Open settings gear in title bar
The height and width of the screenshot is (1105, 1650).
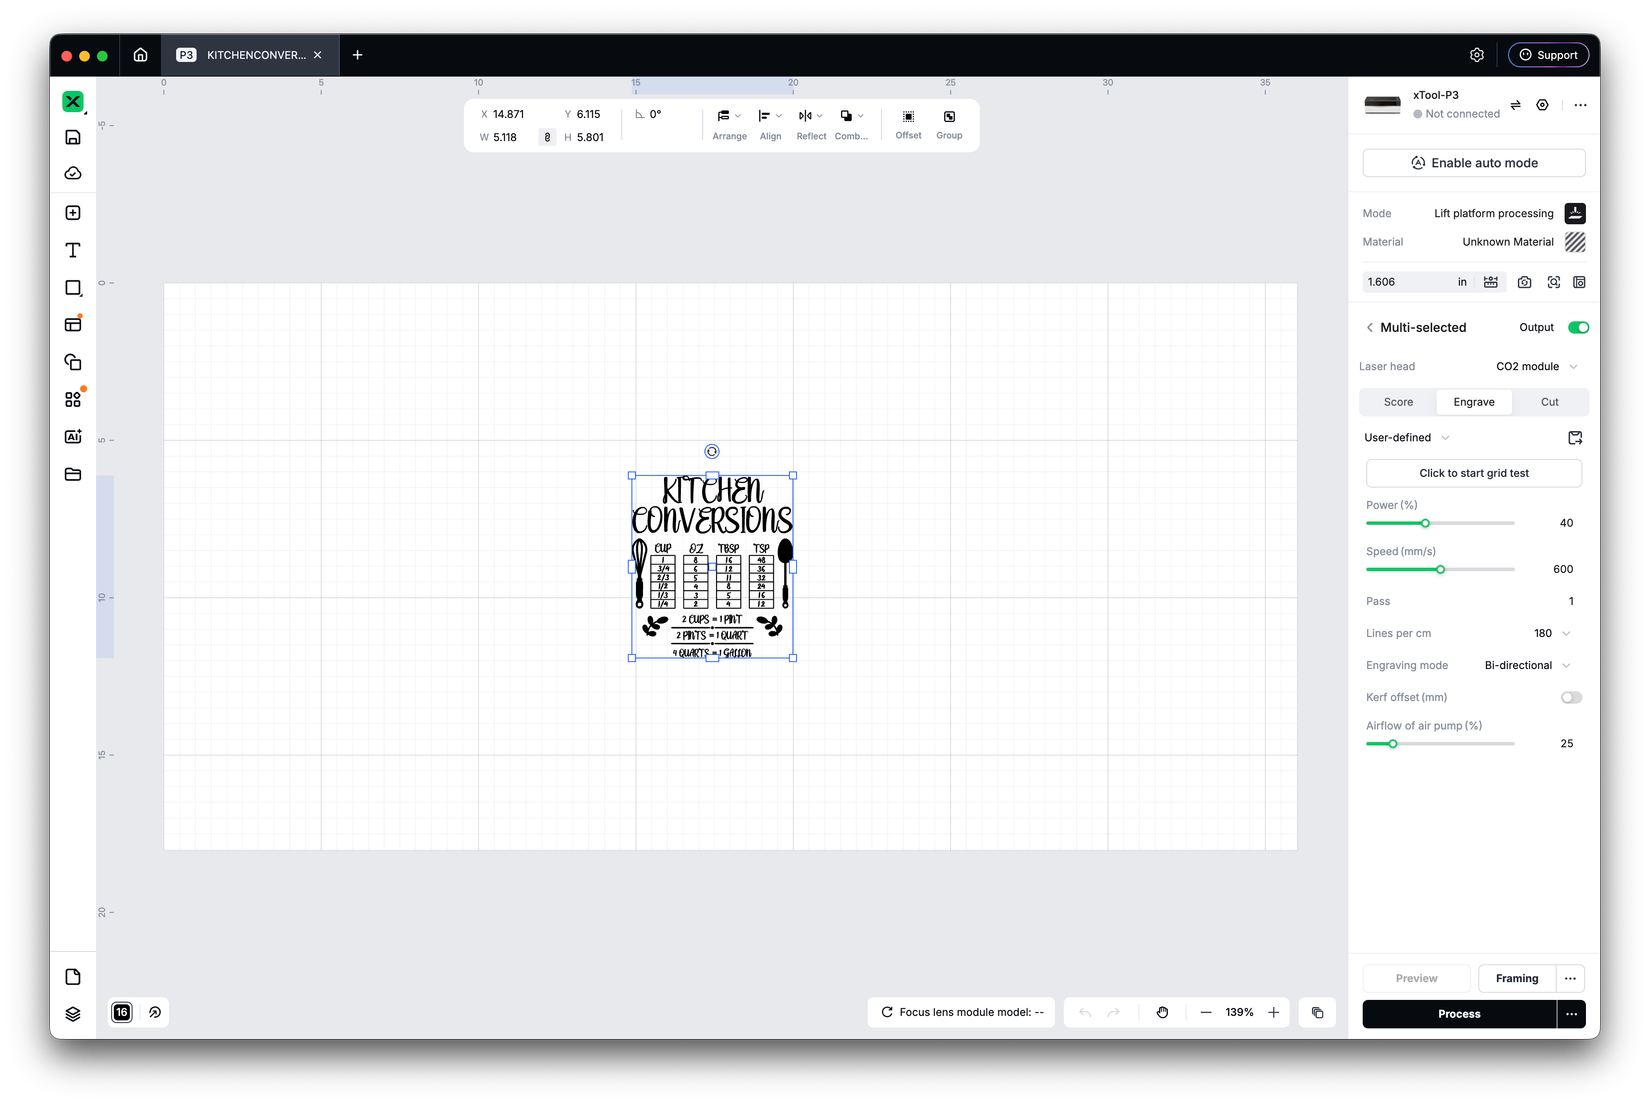pyautogui.click(x=1477, y=55)
